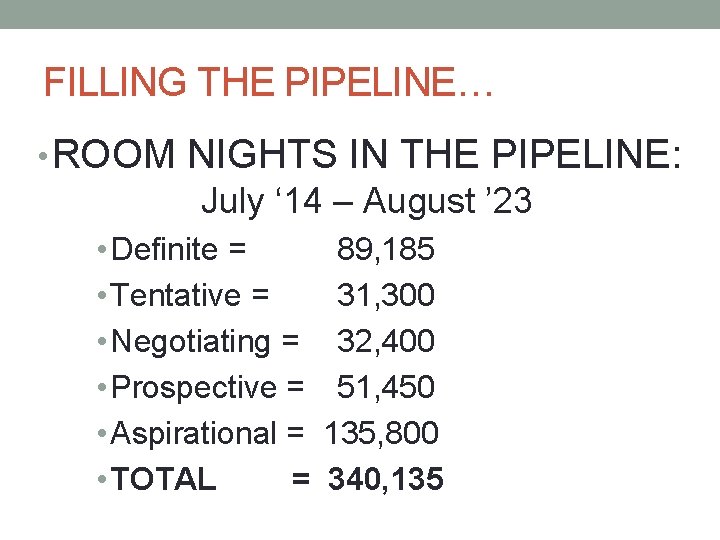Select the 135,800 value
Viewport: 720px width, 540px height.
coord(381,433)
